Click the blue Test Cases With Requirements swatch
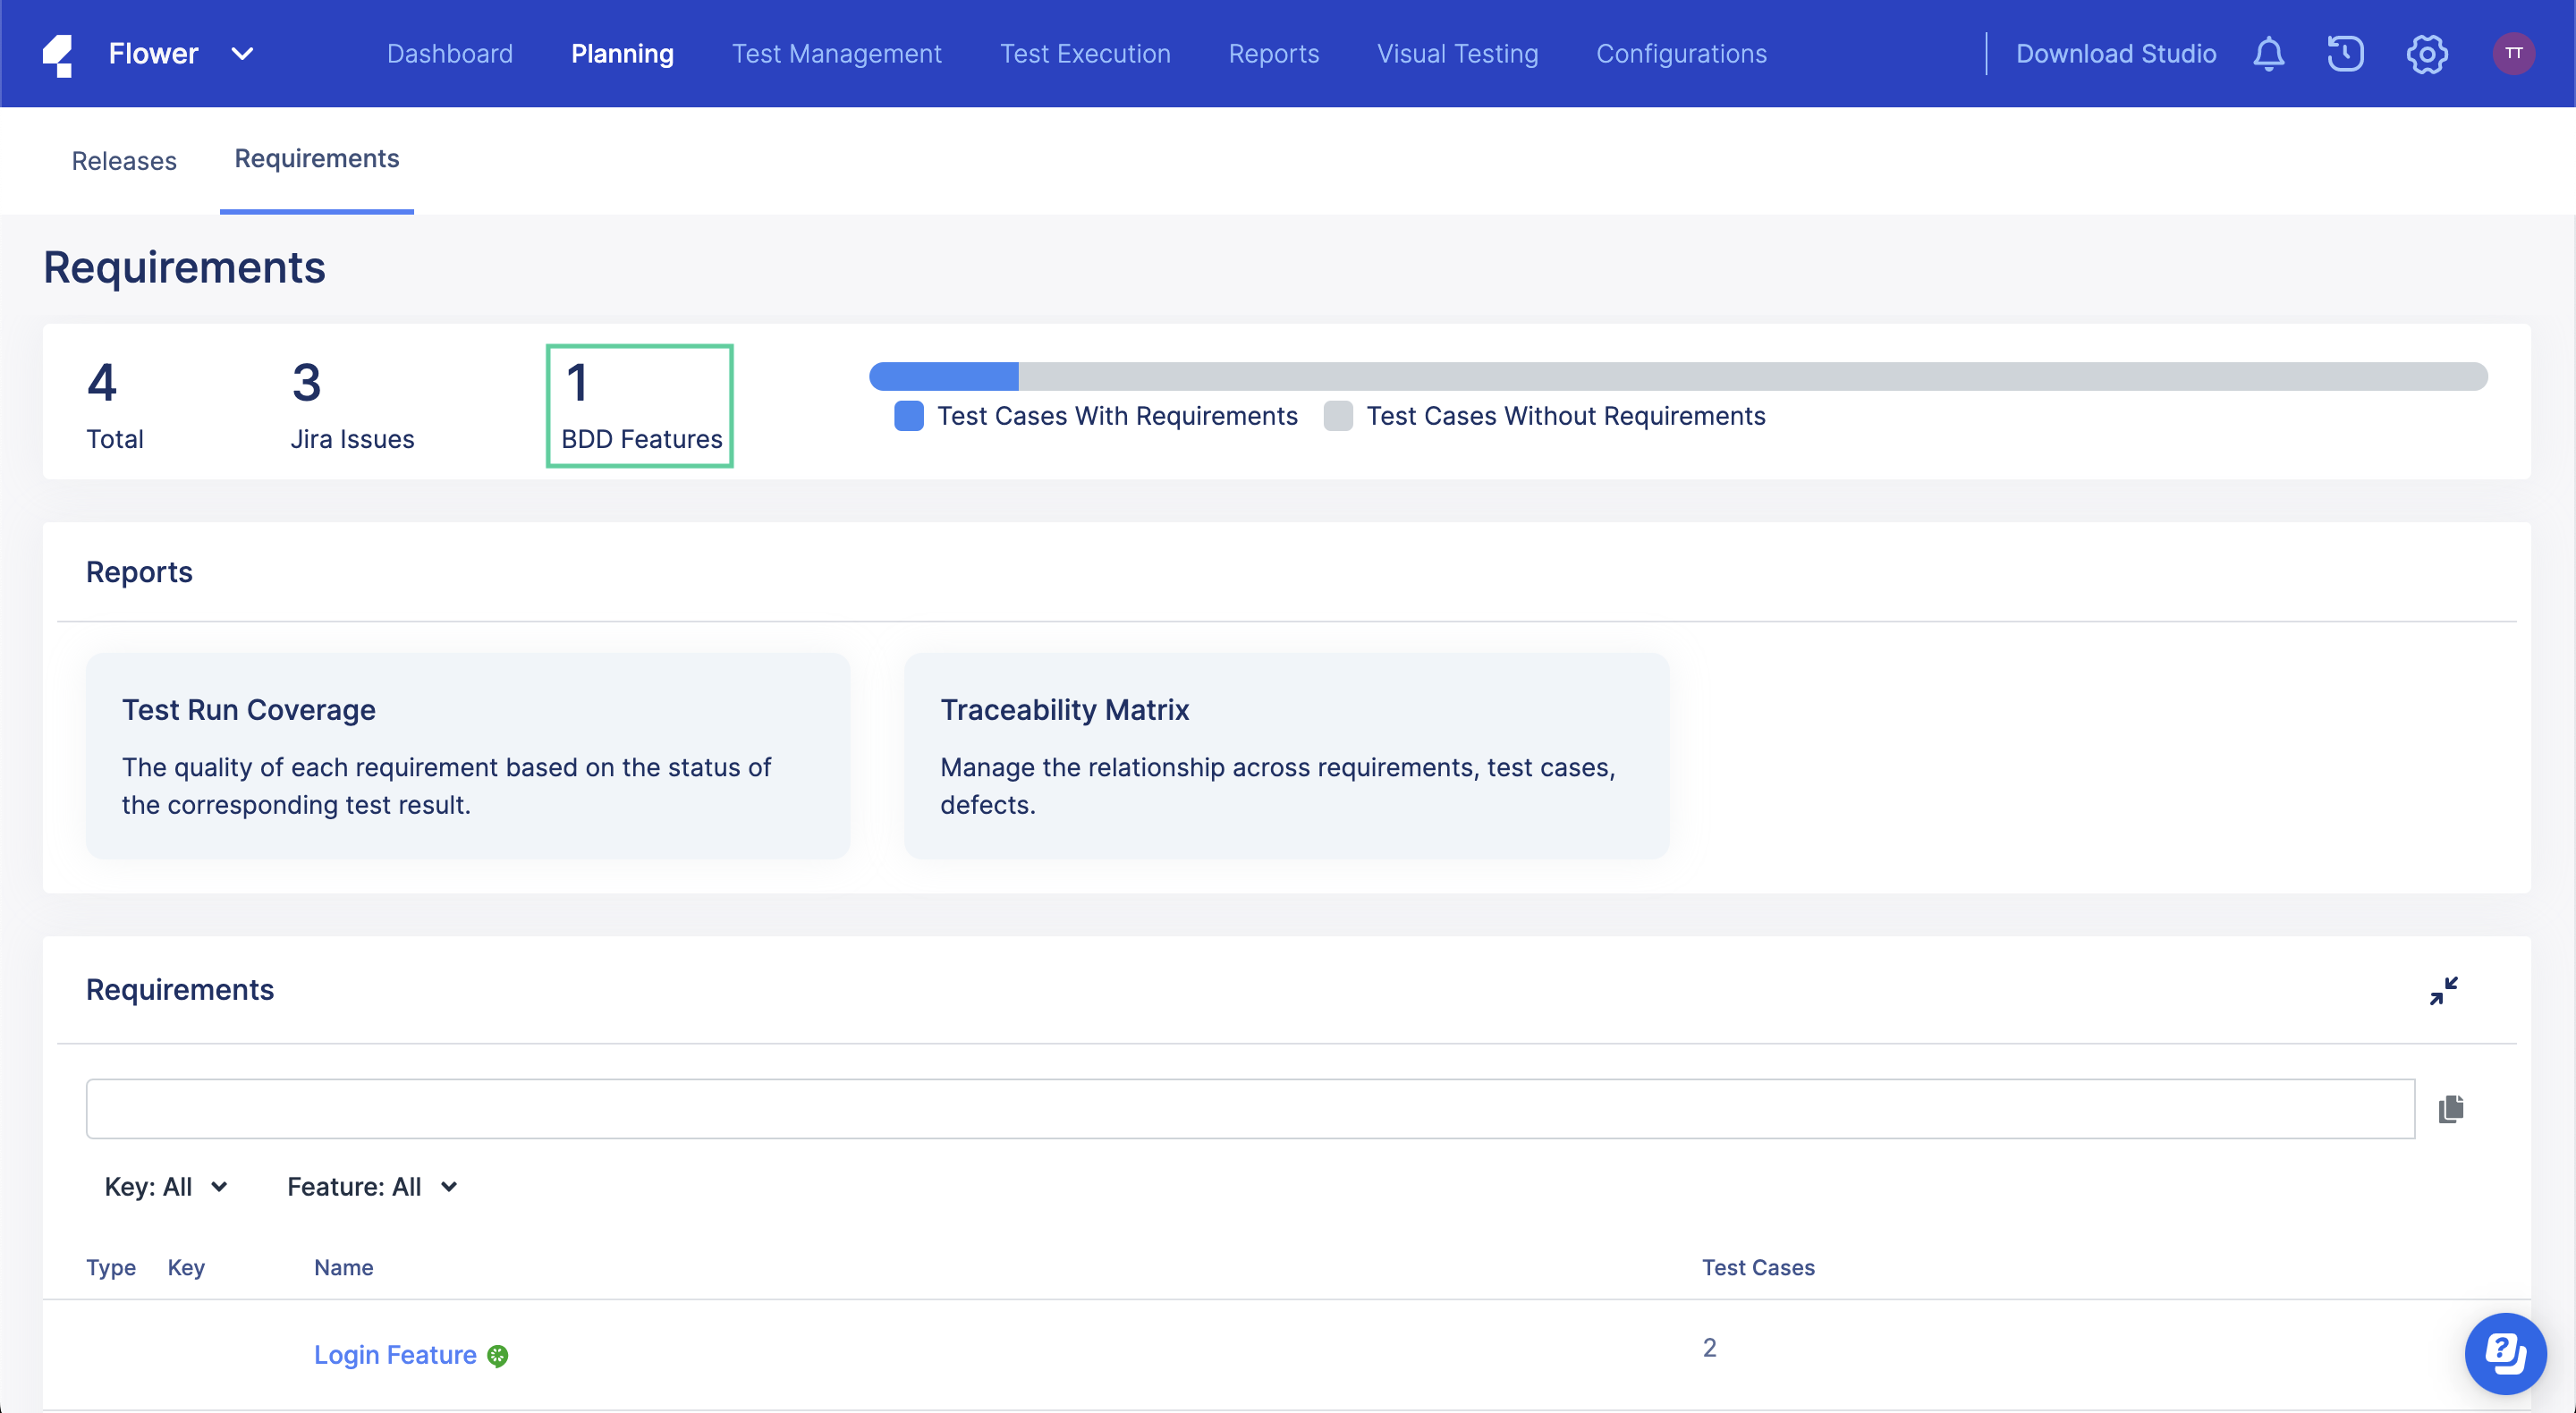The height and width of the screenshot is (1413, 2576). [909, 416]
